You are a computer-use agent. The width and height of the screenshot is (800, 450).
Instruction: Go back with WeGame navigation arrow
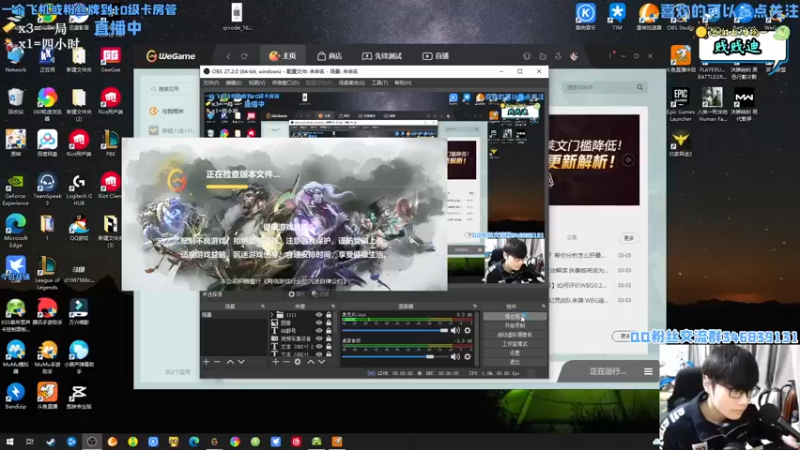(228, 56)
